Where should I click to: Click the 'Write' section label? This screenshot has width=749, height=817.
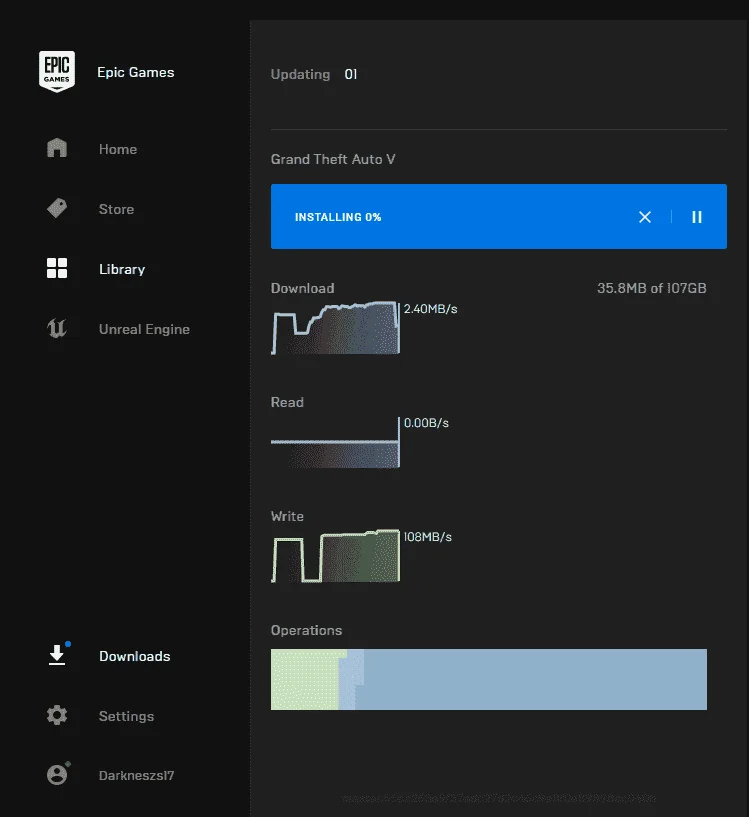[287, 516]
